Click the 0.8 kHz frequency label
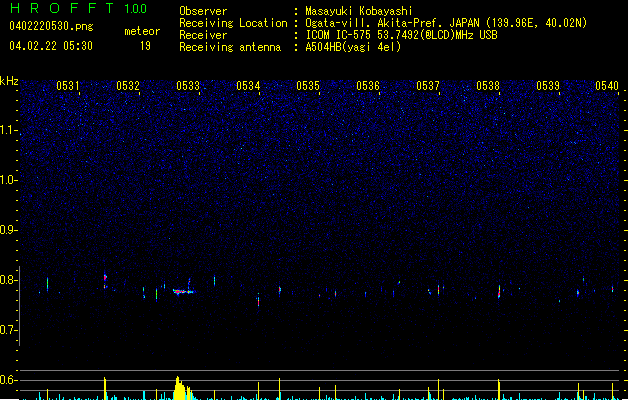The width and height of the screenshot is (629, 400). 9,280
